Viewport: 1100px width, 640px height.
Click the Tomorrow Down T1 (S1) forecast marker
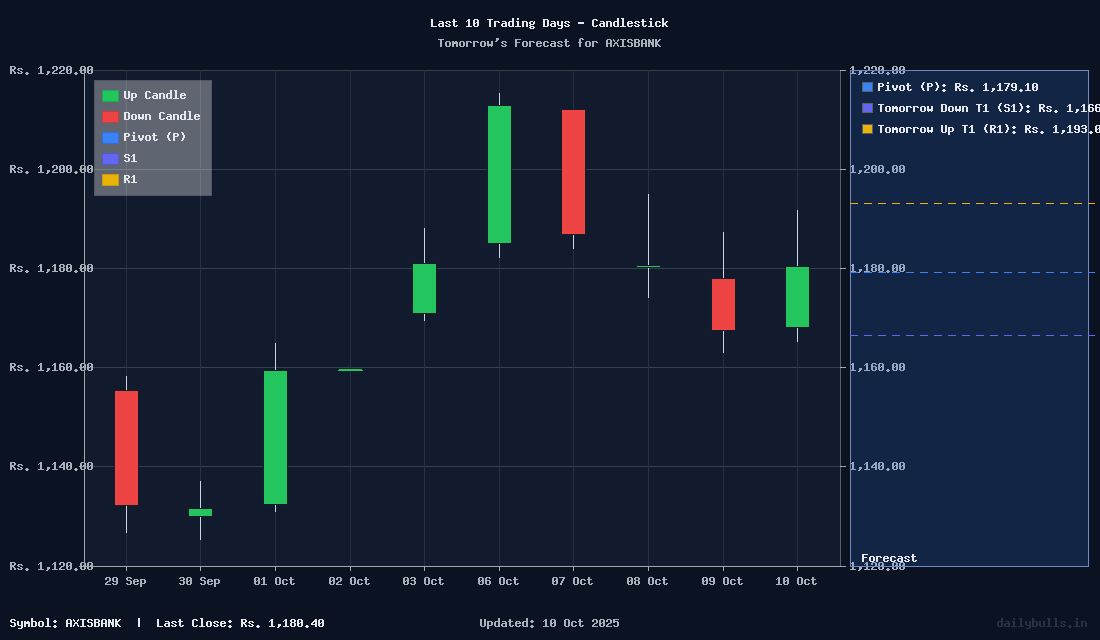click(x=867, y=108)
